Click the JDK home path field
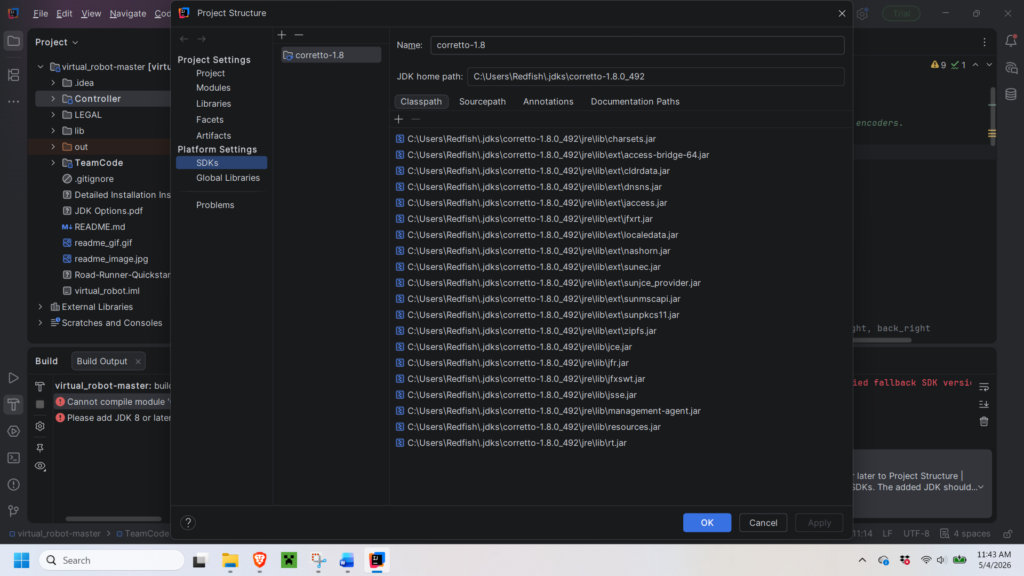The height and width of the screenshot is (576, 1024). tap(656, 76)
